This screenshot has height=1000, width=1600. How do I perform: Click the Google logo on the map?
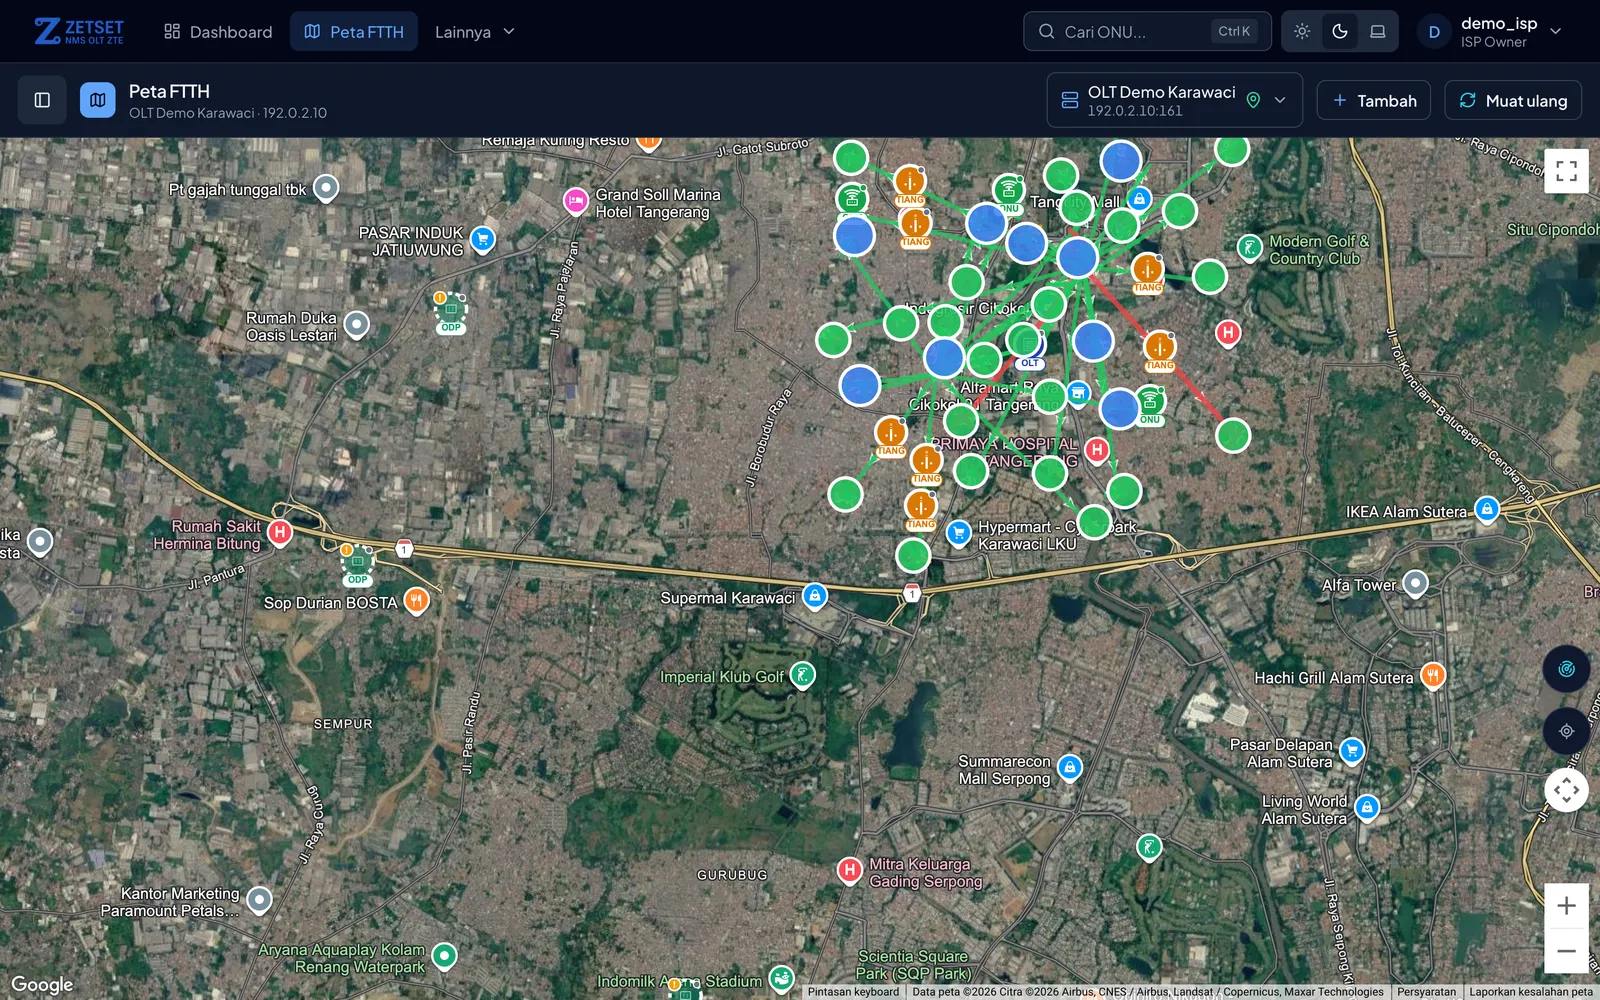(42, 985)
